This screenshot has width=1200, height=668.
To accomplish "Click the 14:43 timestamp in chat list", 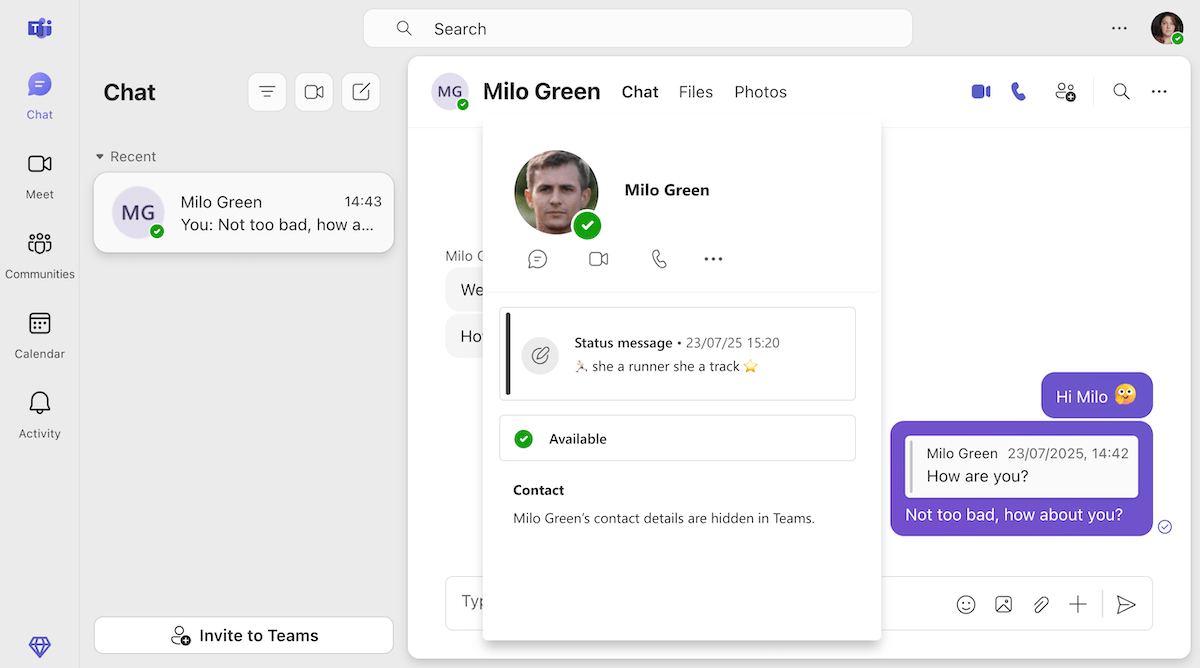I will 363,201.
